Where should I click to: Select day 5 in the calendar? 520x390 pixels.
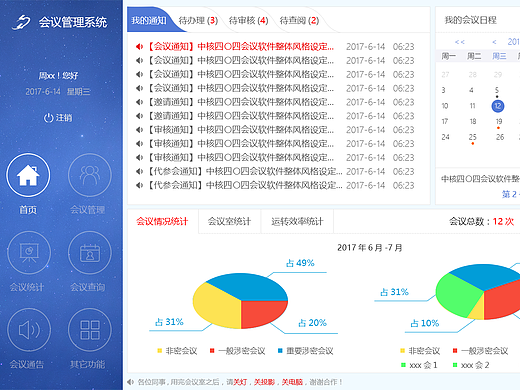[x=497, y=90]
